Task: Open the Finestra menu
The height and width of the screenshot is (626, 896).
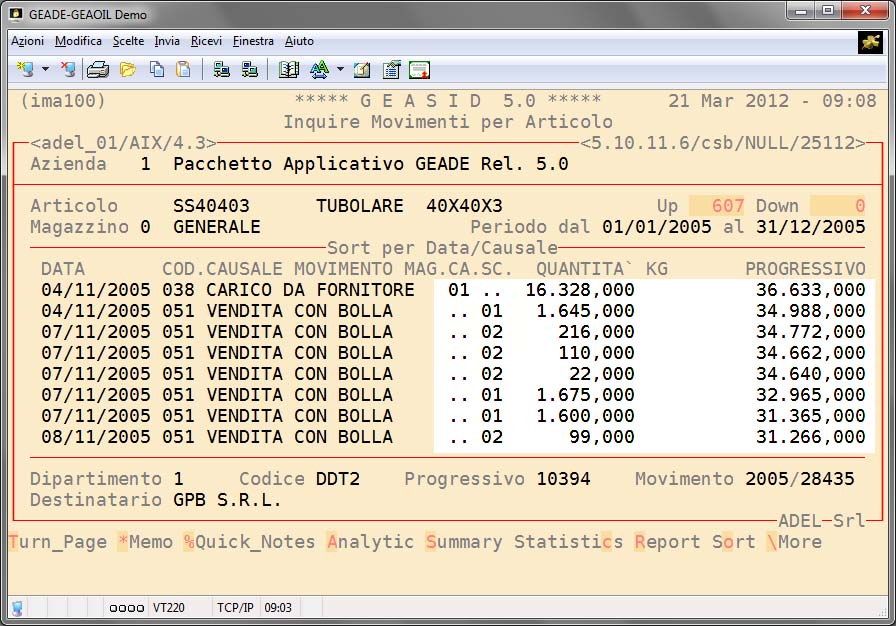Action: [x=253, y=41]
